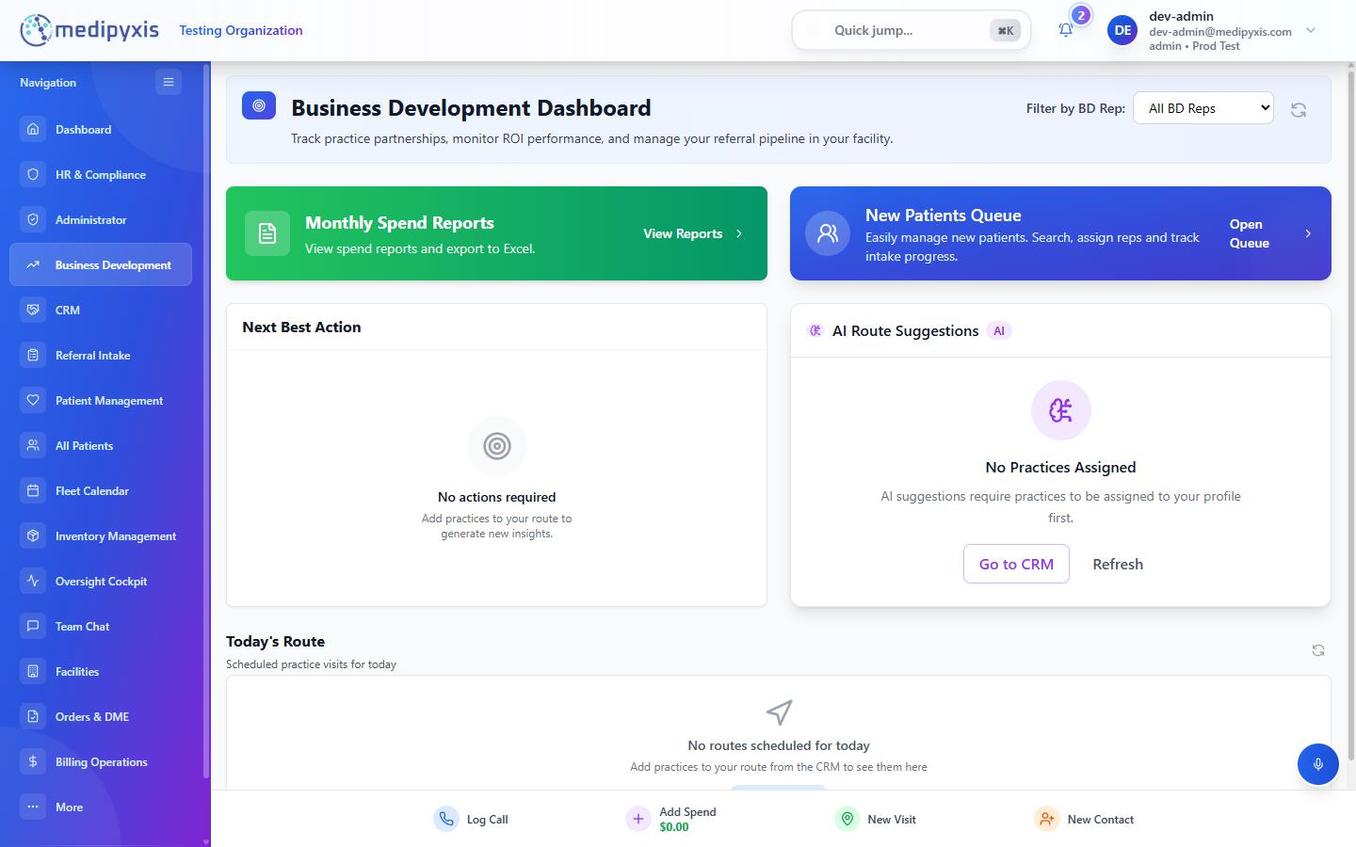Screen dimensions: 1356x847
Task: Click the CRM handshake icon
Action: (x=33, y=310)
